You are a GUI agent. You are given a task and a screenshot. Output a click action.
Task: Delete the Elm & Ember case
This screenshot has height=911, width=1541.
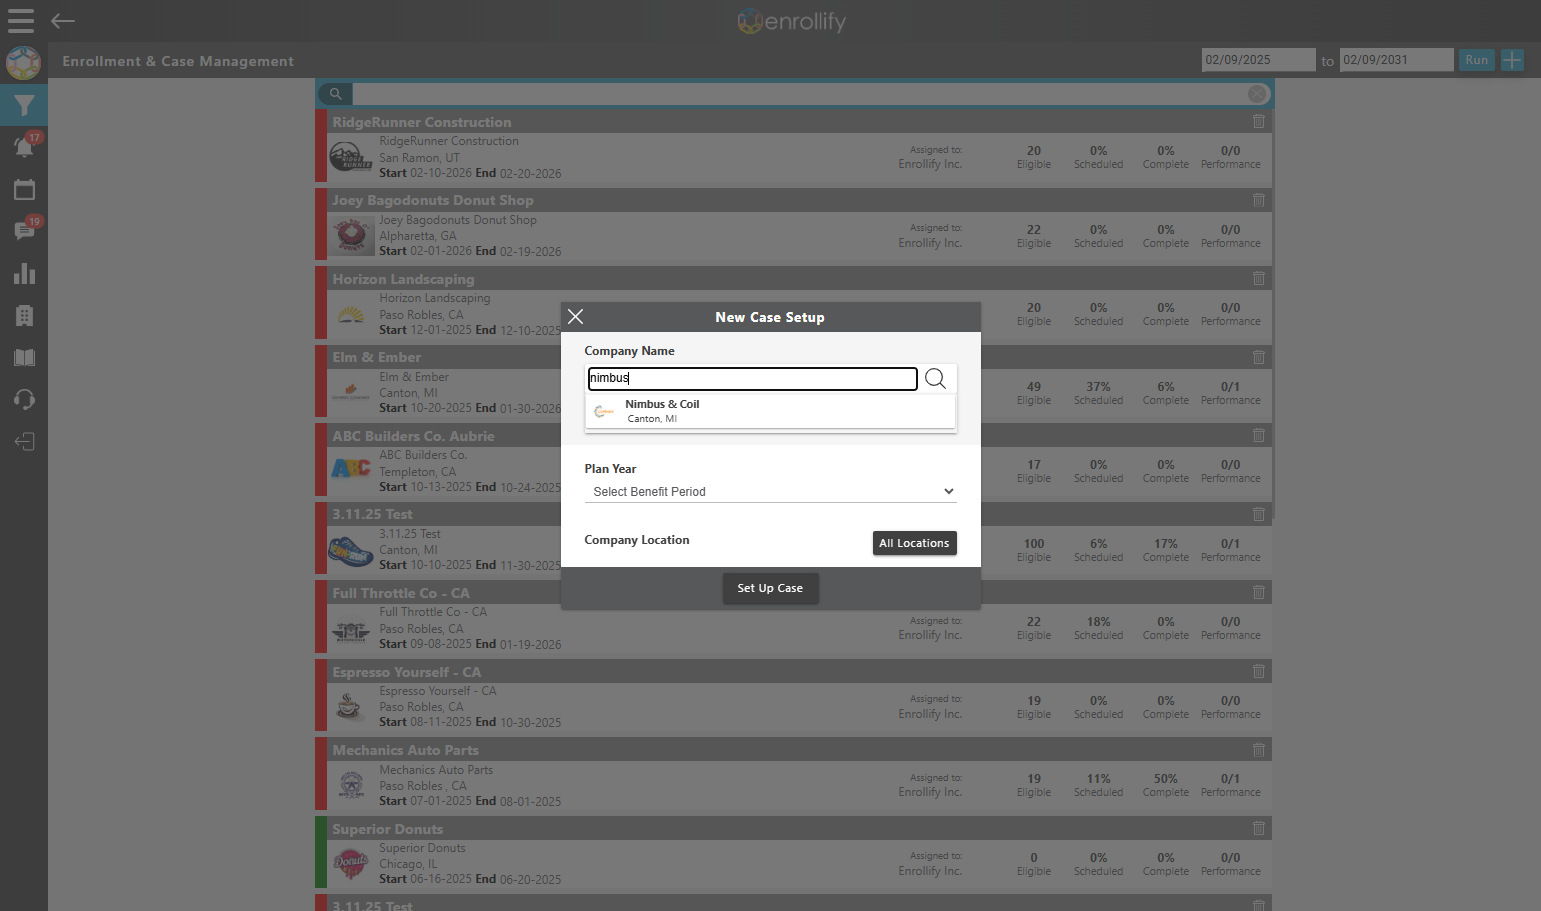click(x=1259, y=357)
